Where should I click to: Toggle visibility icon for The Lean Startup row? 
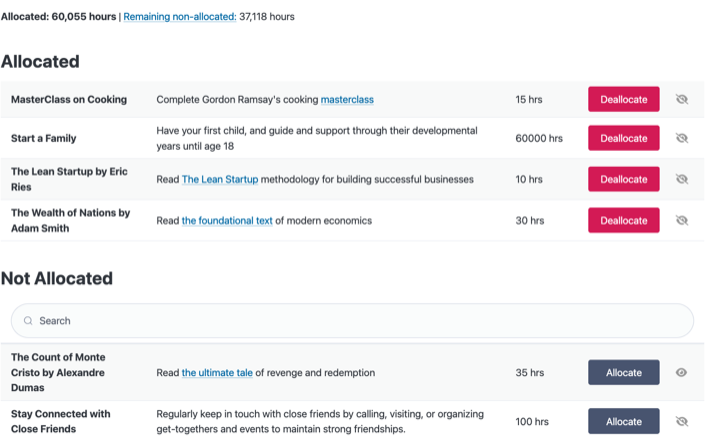click(x=682, y=179)
